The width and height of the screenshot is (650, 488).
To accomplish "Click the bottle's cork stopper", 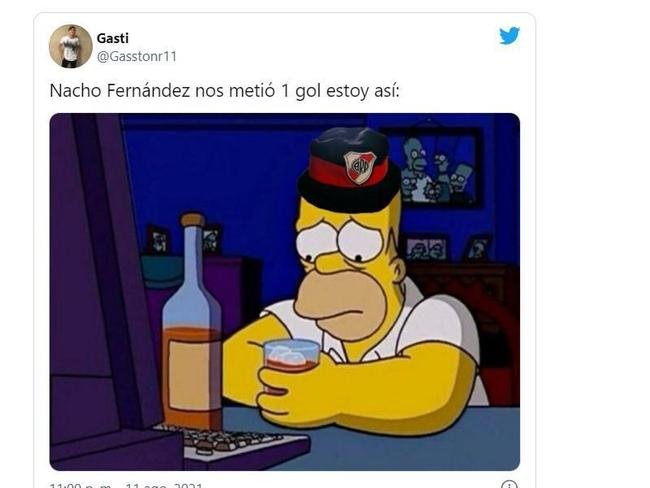I will click(192, 220).
